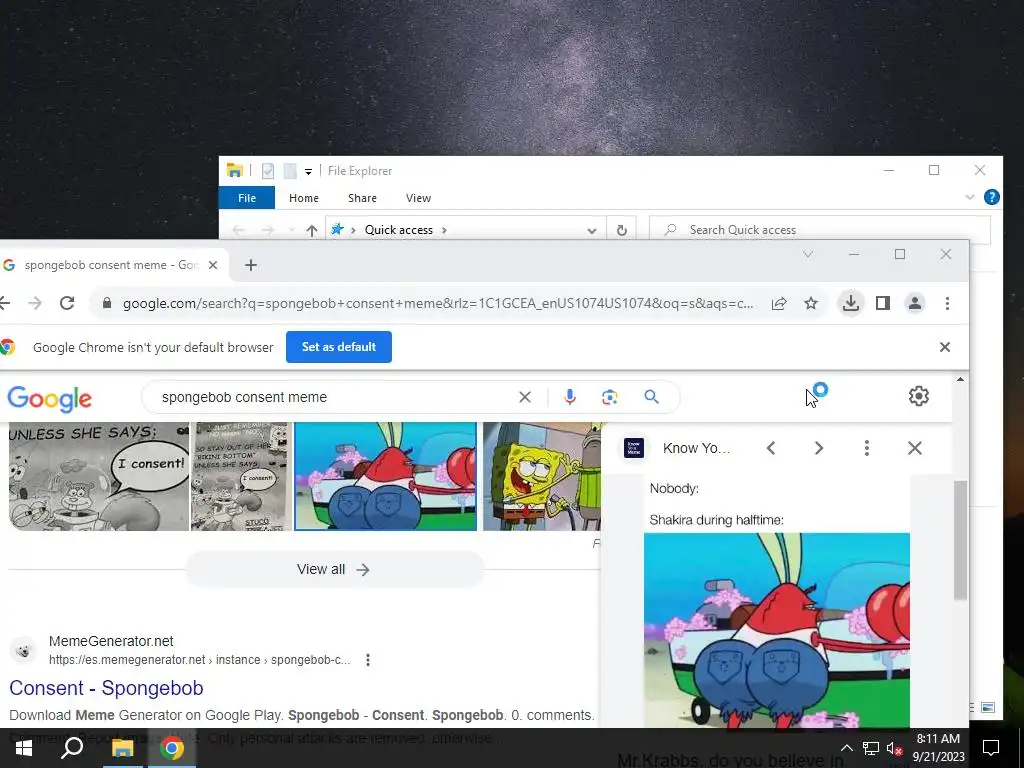Clear the Google search box
The width and height of the screenshot is (1024, 768).
pos(524,397)
